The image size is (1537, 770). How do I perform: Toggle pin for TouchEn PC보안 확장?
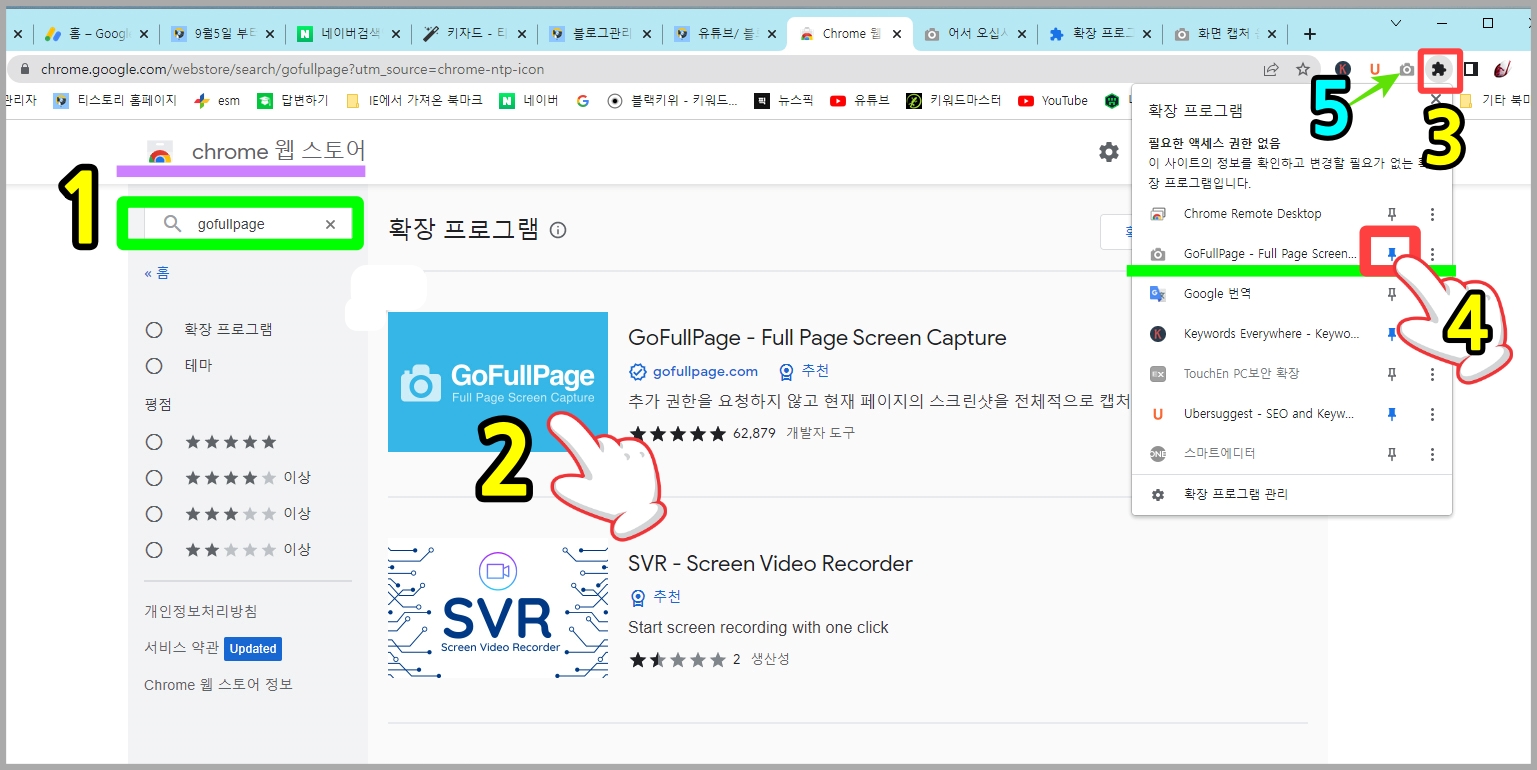pyautogui.click(x=1391, y=374)
